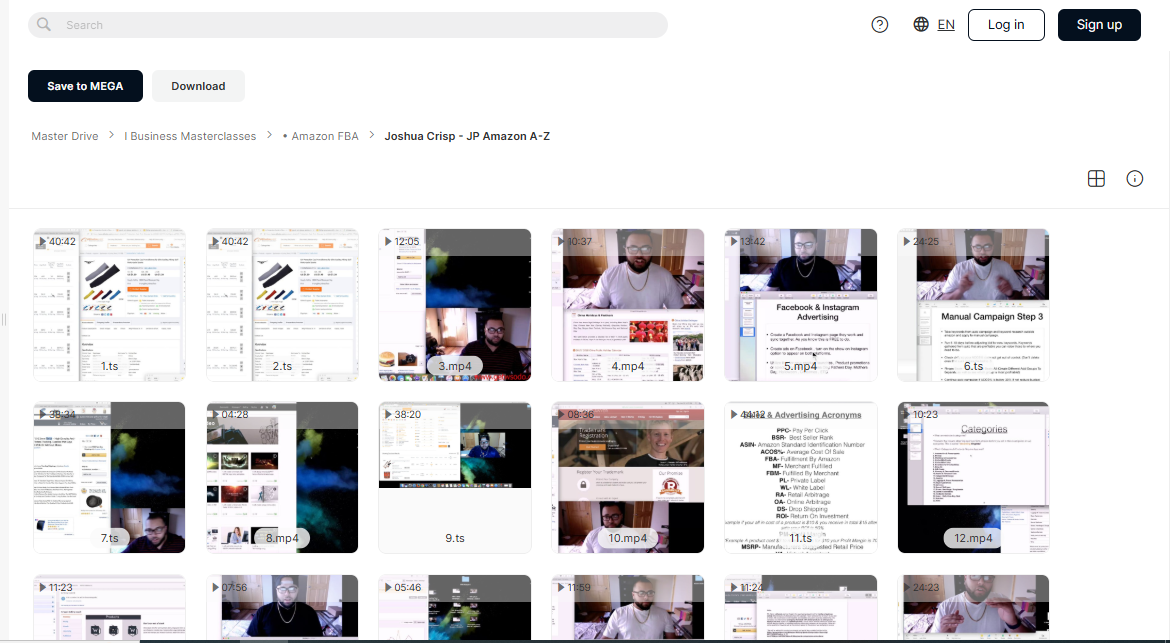Image resolution: width=1170 pixels, height=643 pixels.
Task: Click the 10.mp4 file name label
Action: click(628, 538)
